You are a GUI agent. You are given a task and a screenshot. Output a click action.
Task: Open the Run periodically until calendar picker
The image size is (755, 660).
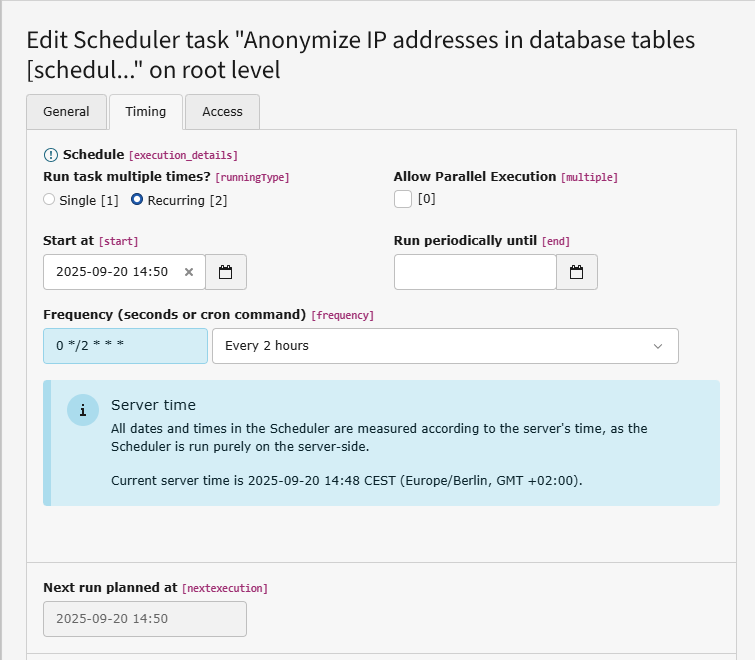pos(577,272)
